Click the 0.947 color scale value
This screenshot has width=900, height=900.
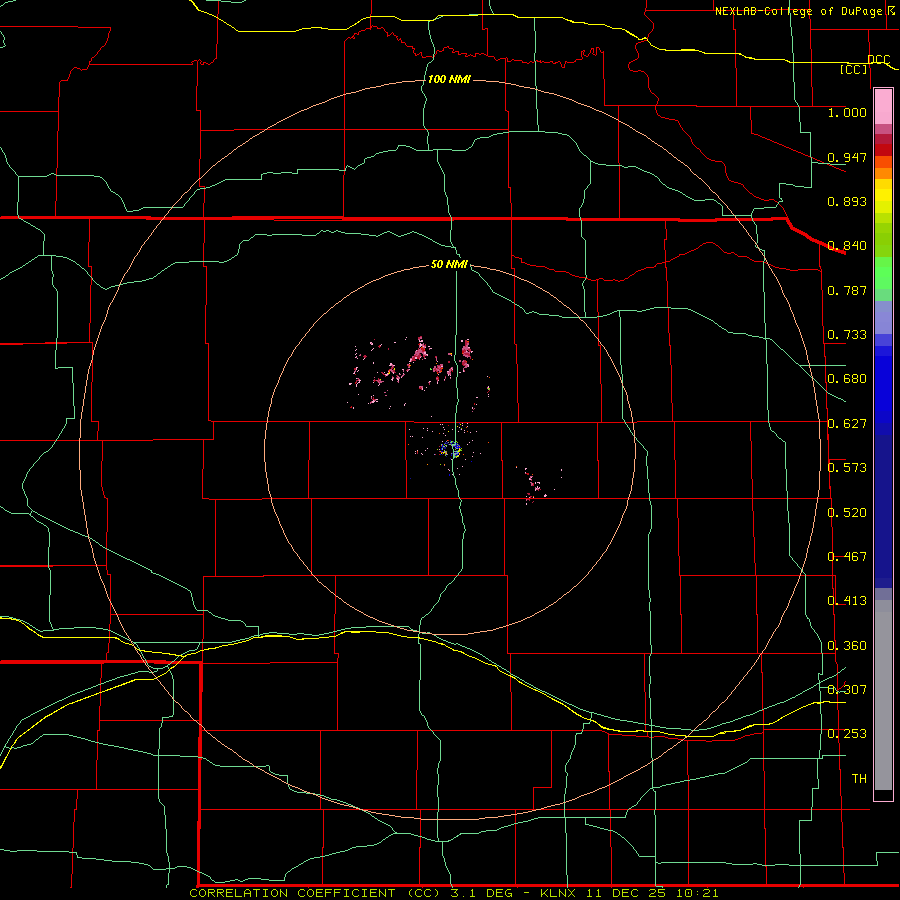pyautogui.click(x=847, y=157)
